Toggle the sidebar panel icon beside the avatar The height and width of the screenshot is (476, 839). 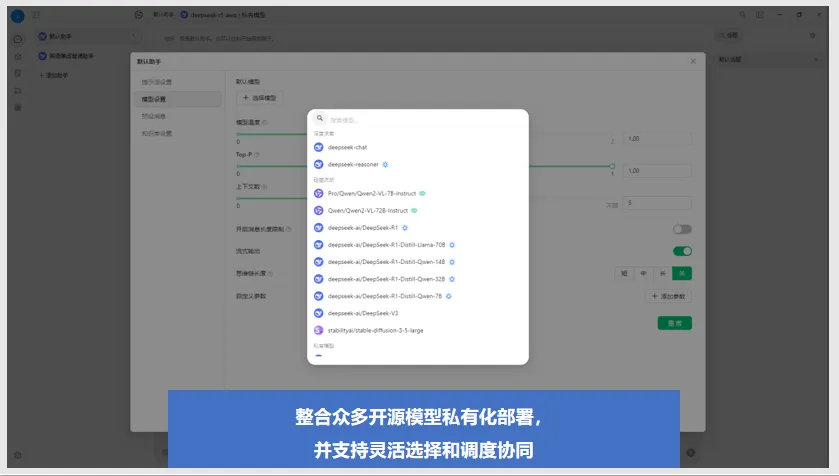pyautogui.click(x=35, y=15)
